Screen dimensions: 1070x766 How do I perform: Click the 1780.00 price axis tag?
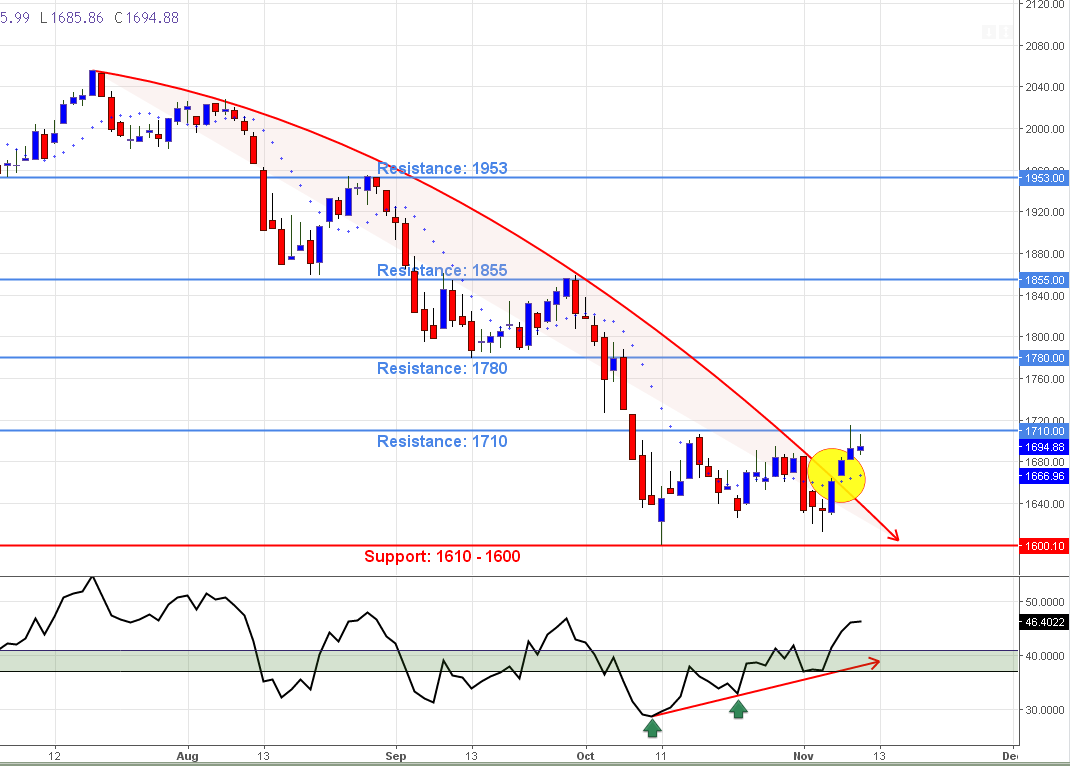1043,358
